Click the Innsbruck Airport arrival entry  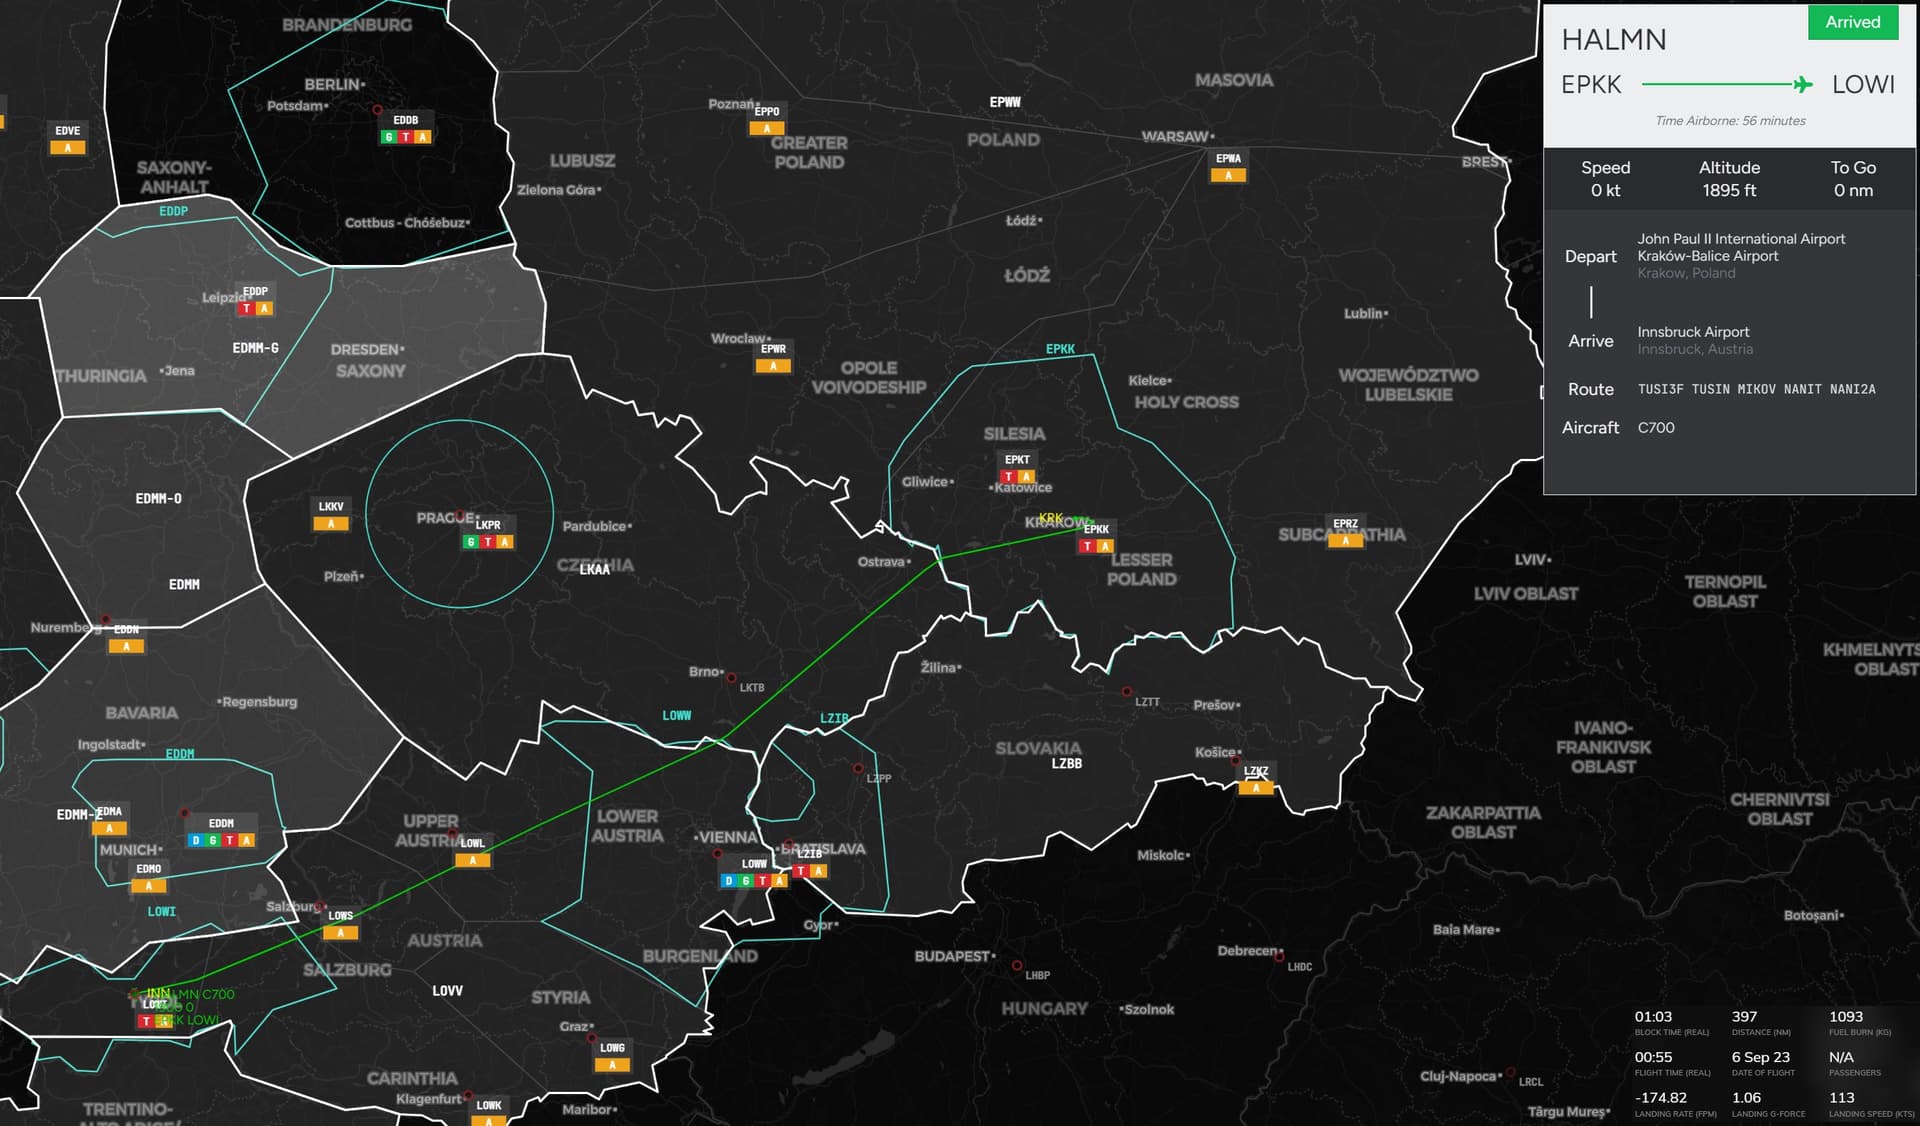(1693, 332)
